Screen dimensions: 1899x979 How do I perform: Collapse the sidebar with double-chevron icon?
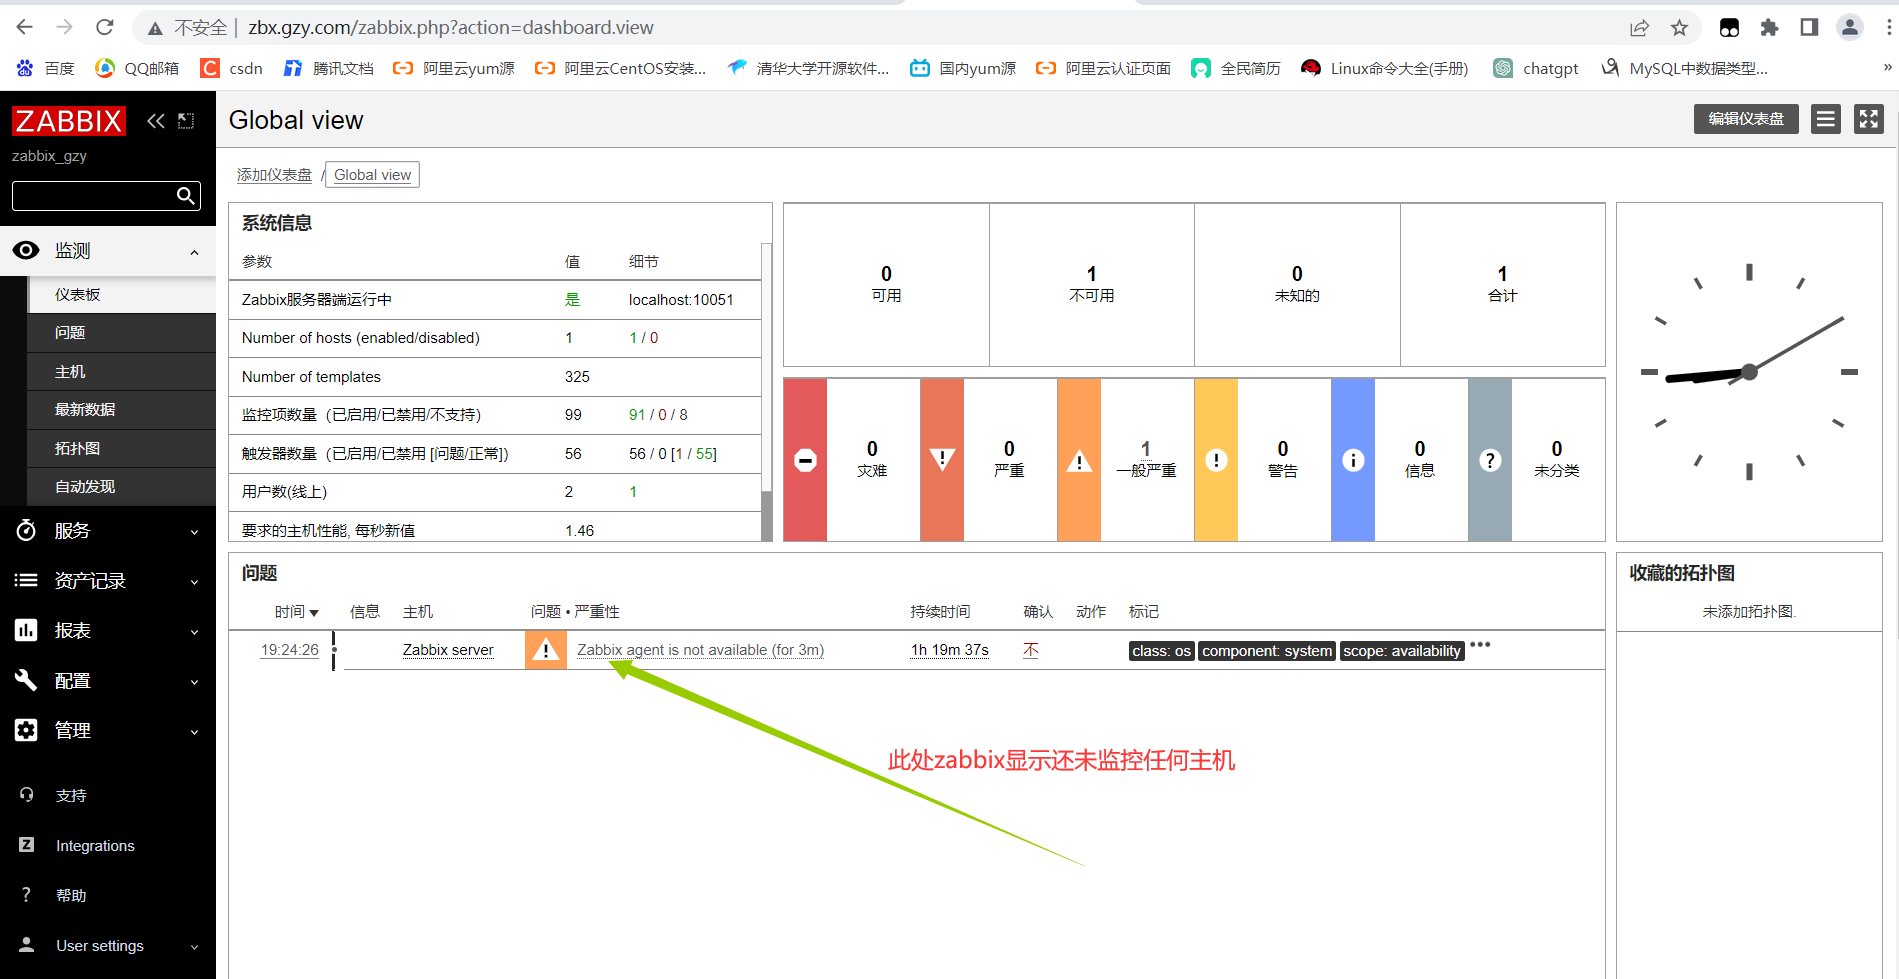coord(156,121)
